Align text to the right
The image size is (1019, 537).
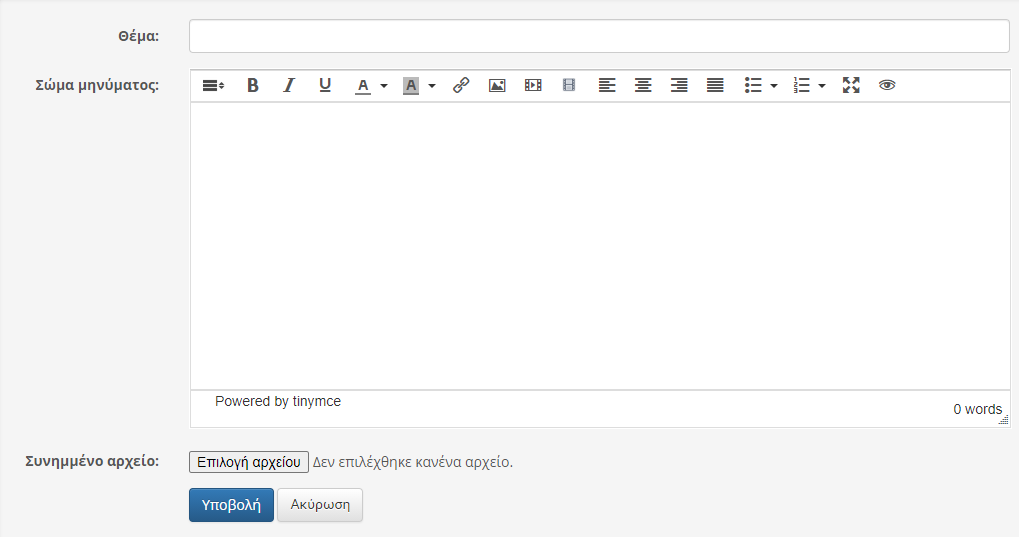[x=679, y=86]
